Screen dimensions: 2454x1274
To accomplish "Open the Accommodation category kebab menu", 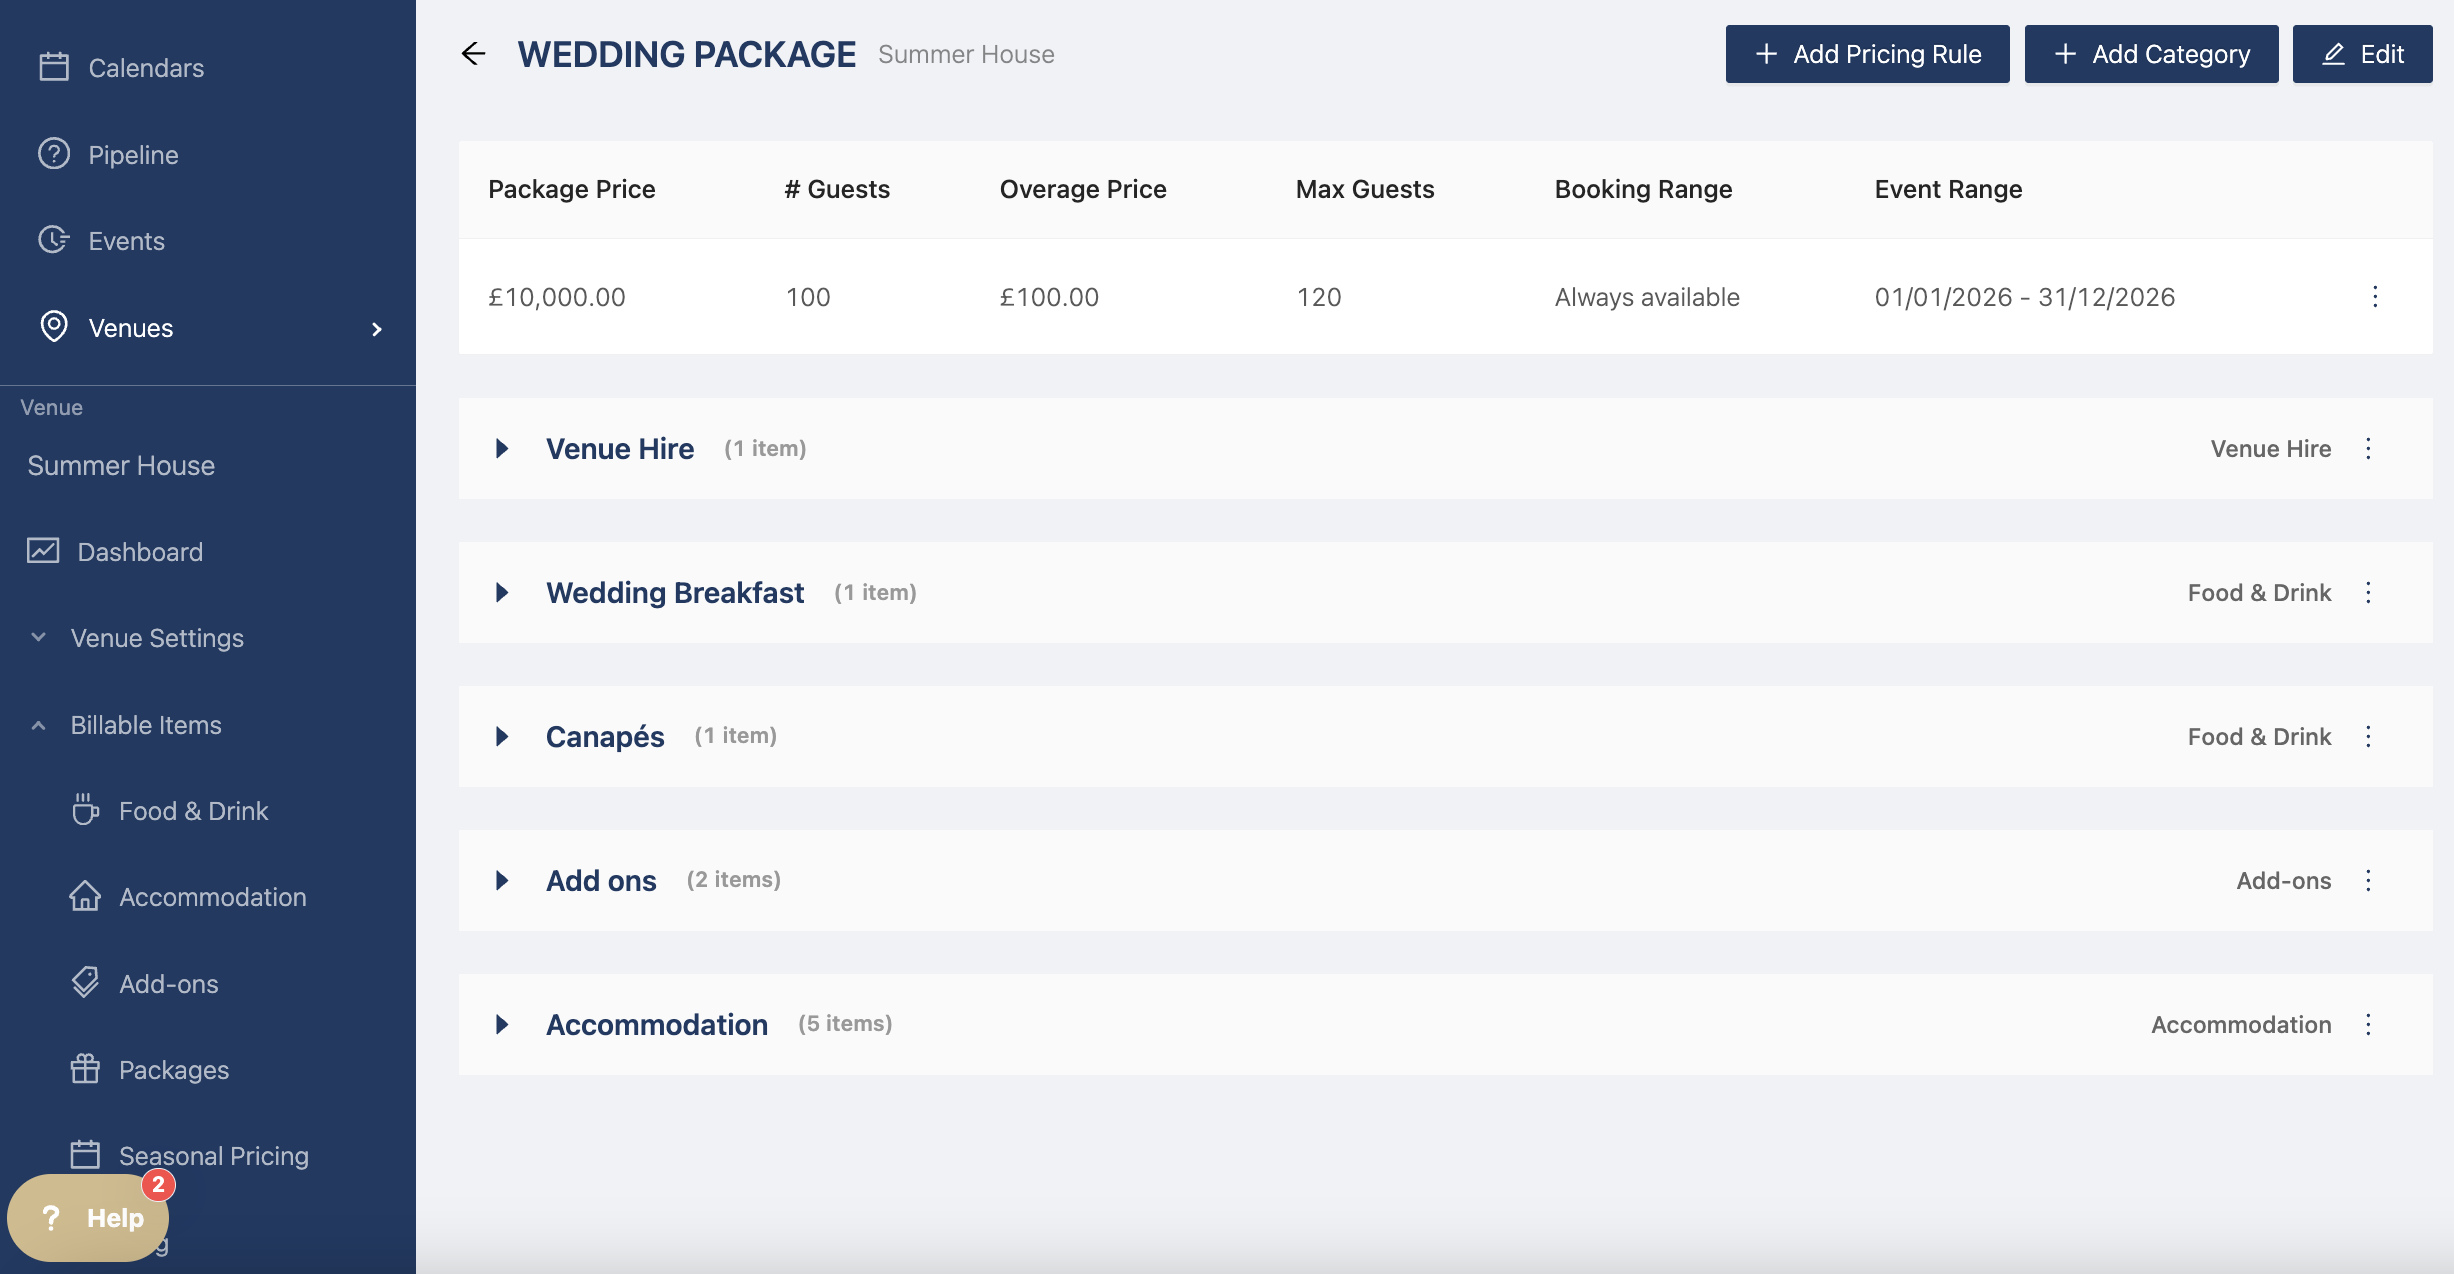I will pyautogui.click(x=2368, y=1025).
